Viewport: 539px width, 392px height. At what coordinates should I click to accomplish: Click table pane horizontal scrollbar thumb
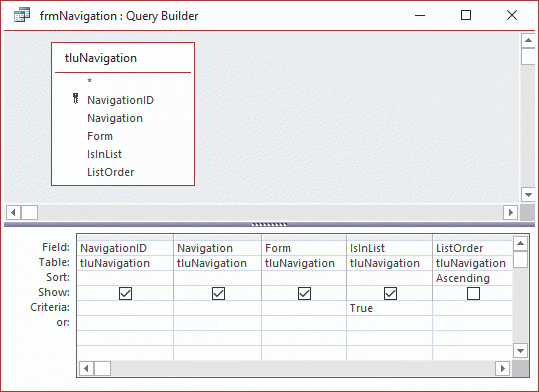(x=30, y=213)
